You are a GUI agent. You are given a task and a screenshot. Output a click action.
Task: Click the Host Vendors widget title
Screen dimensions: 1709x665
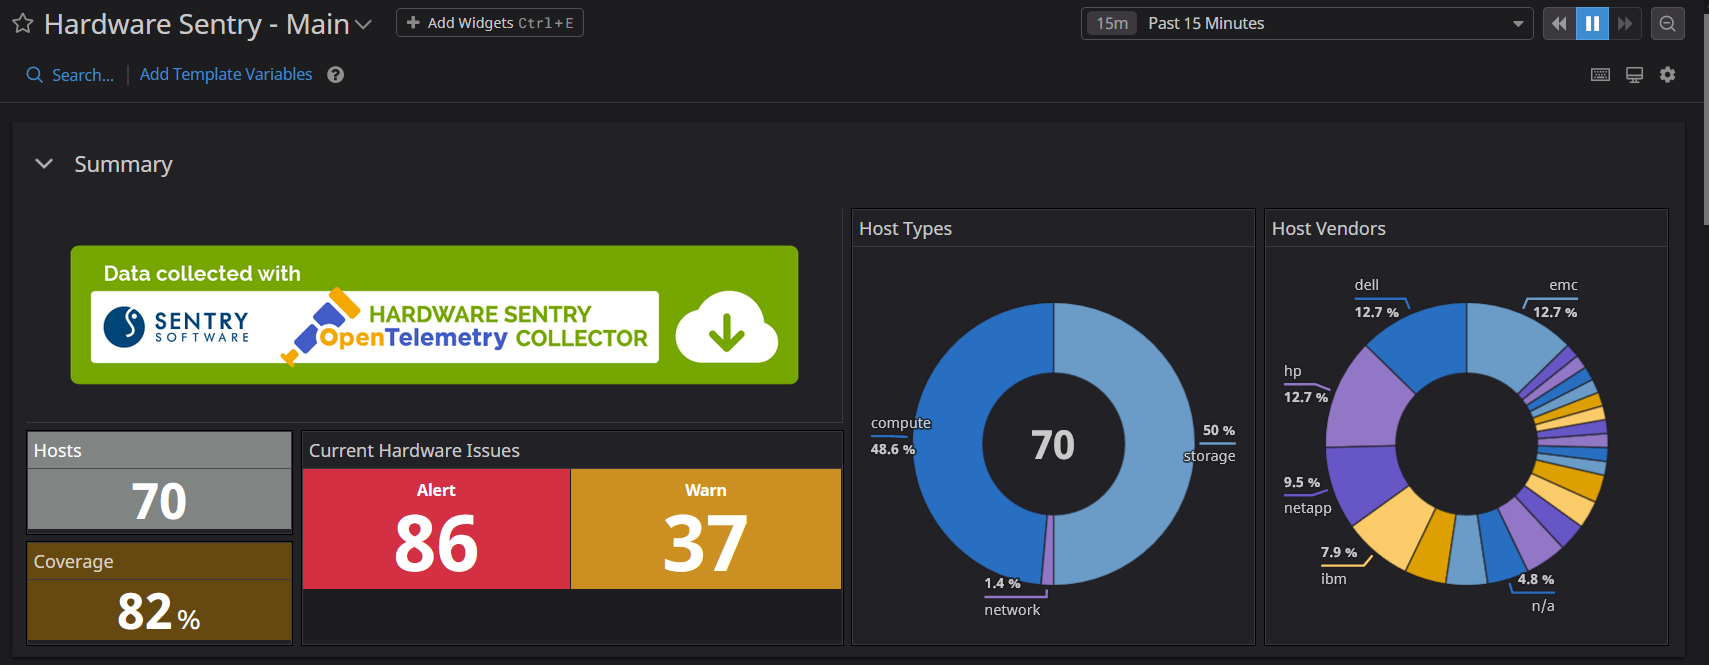point(1328,229)
